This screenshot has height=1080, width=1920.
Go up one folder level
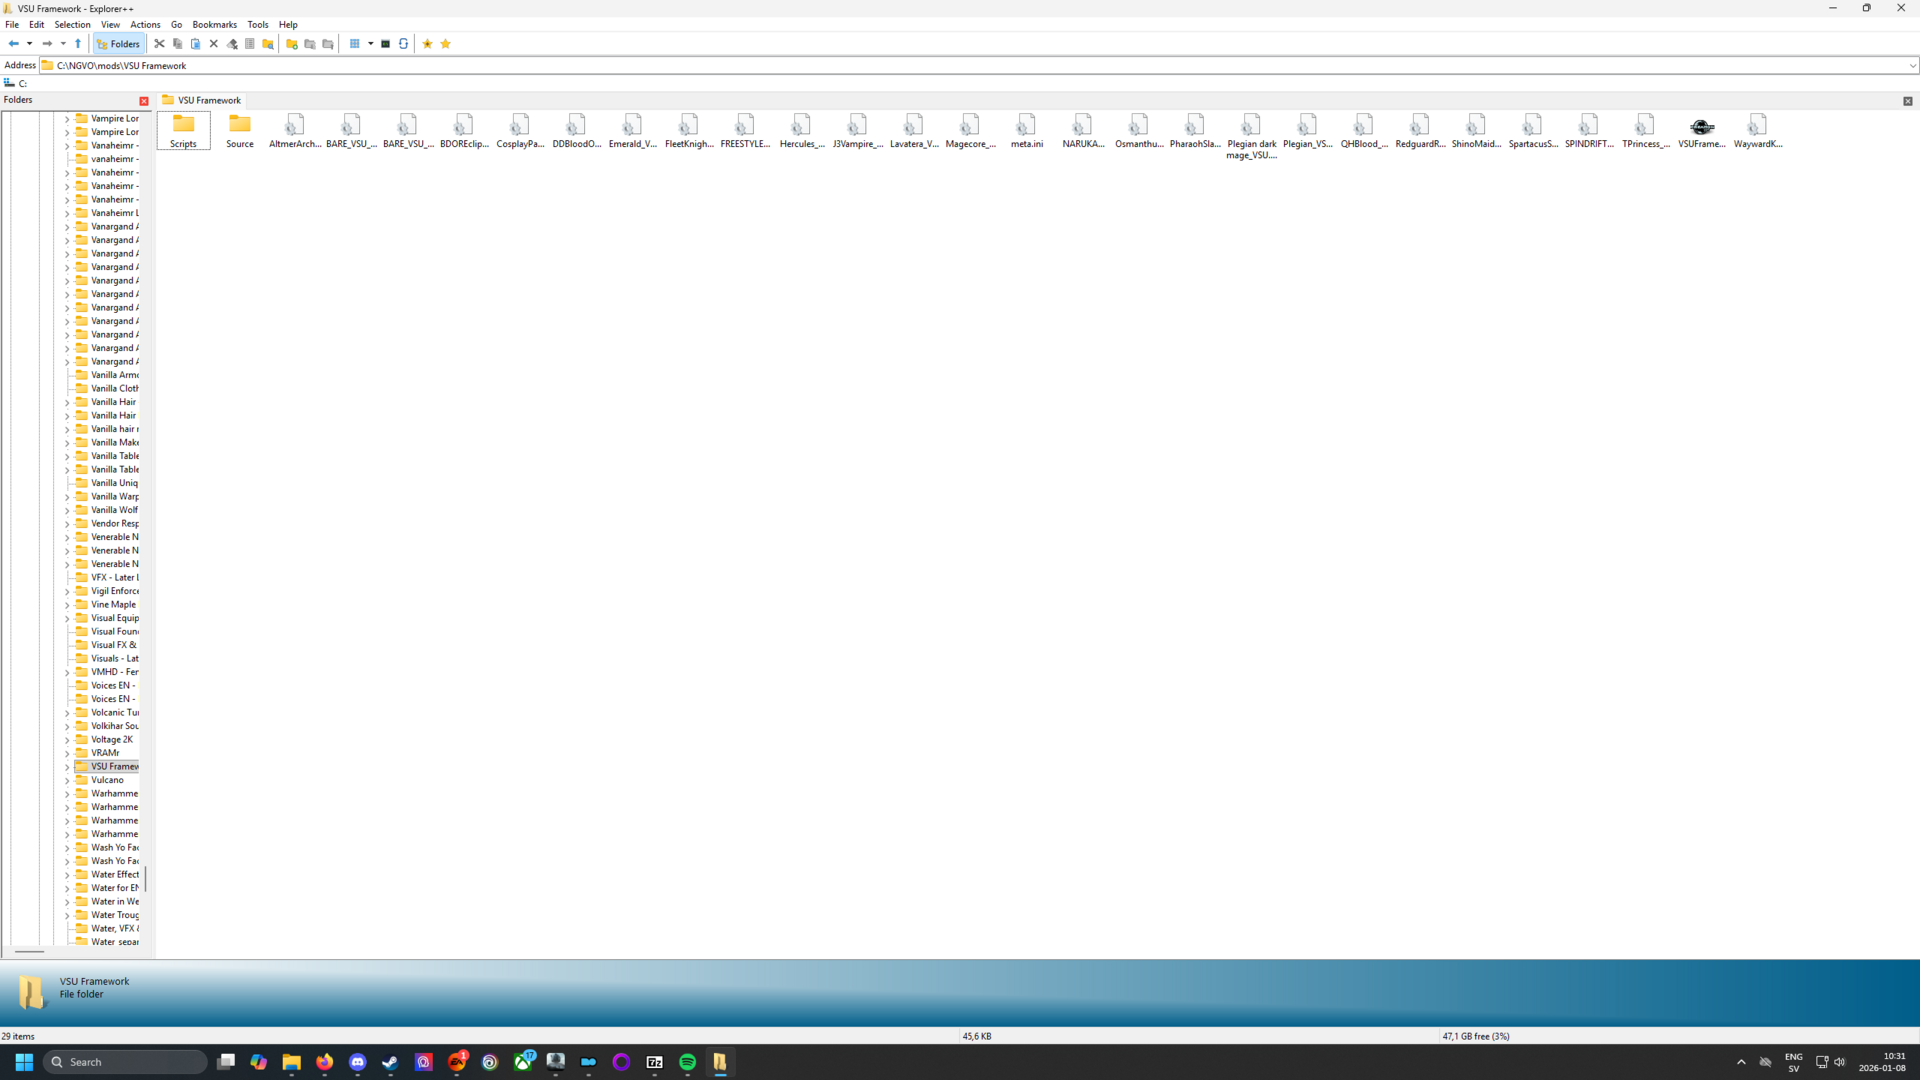(x=78, y=44)
